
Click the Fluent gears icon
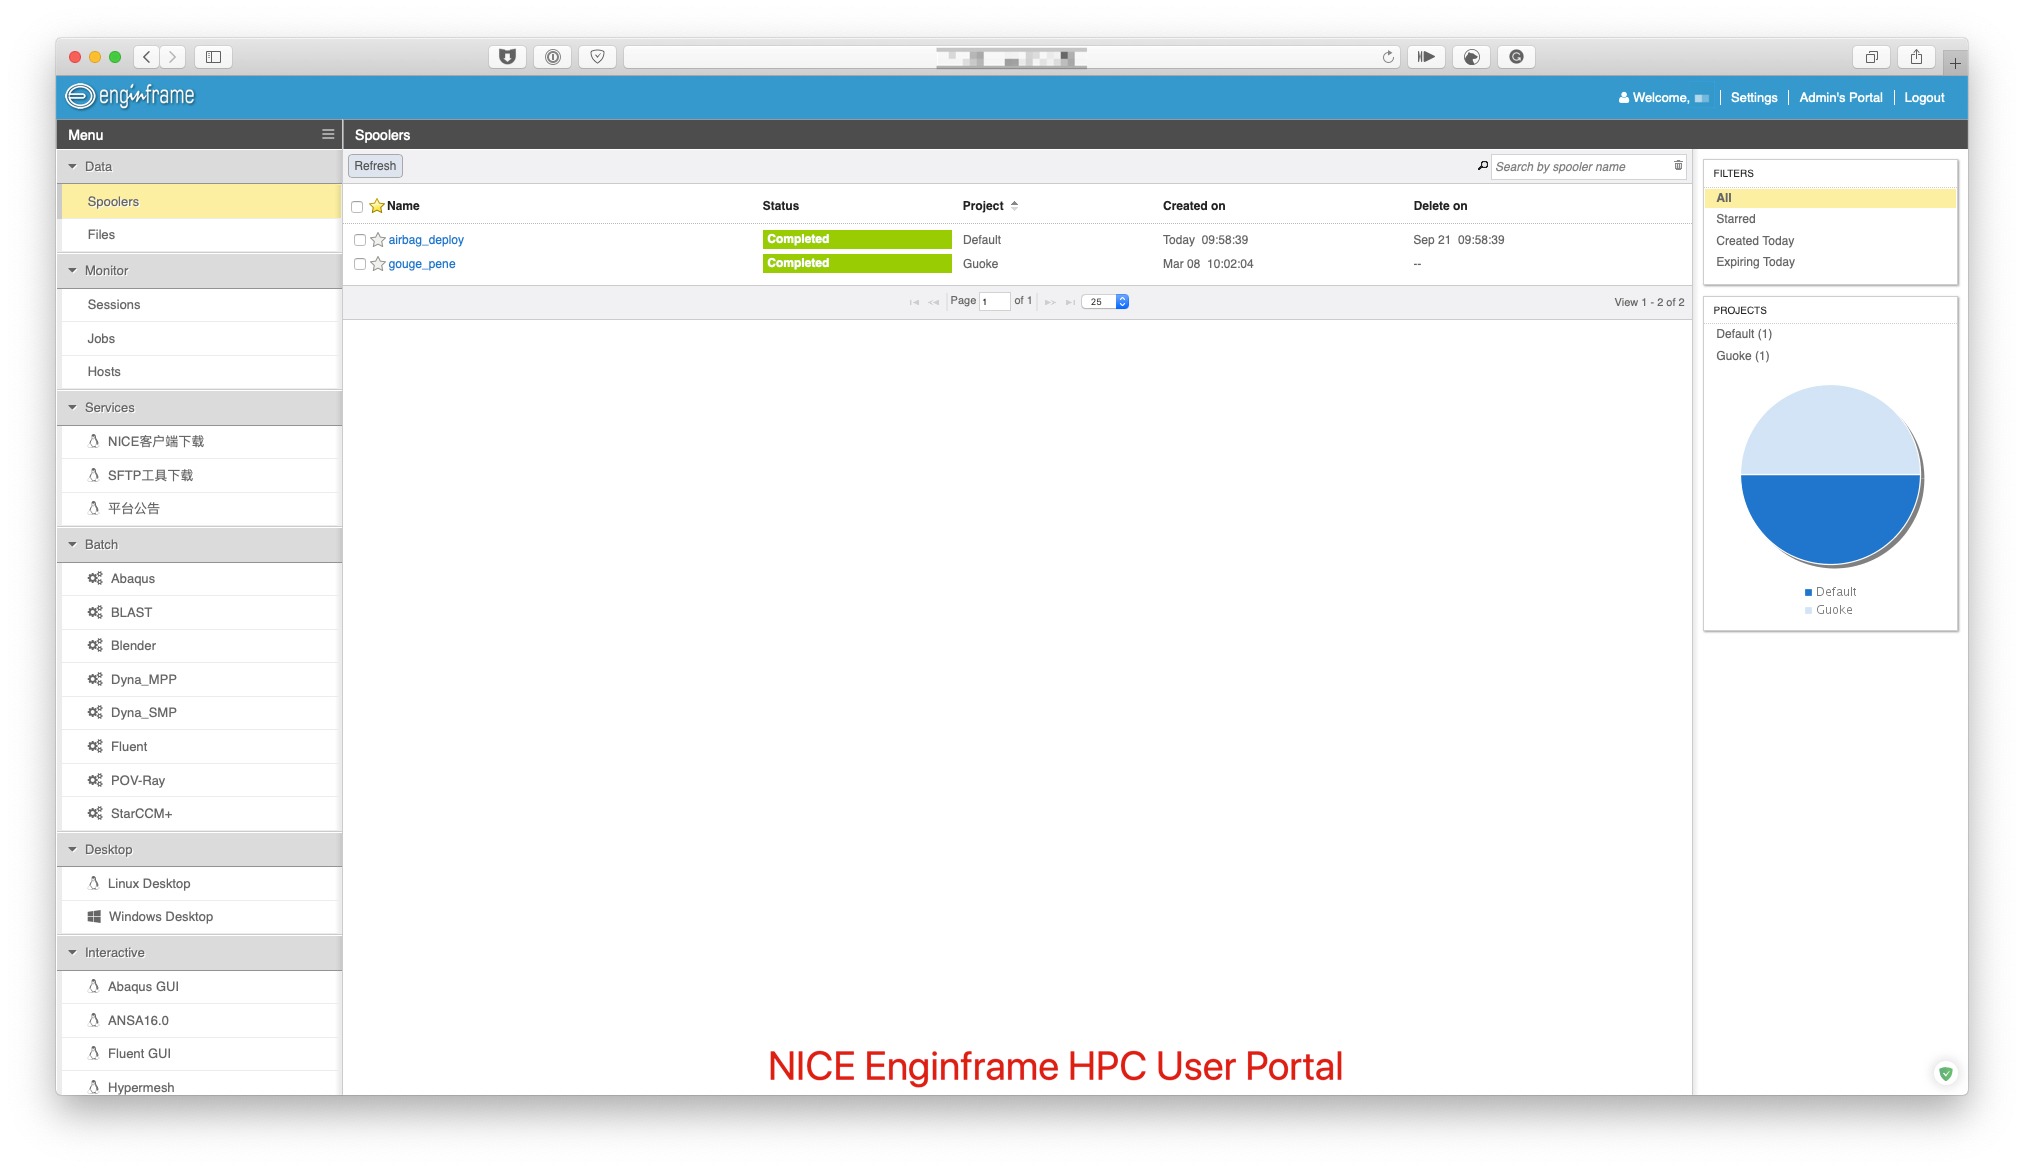point(95,746)
